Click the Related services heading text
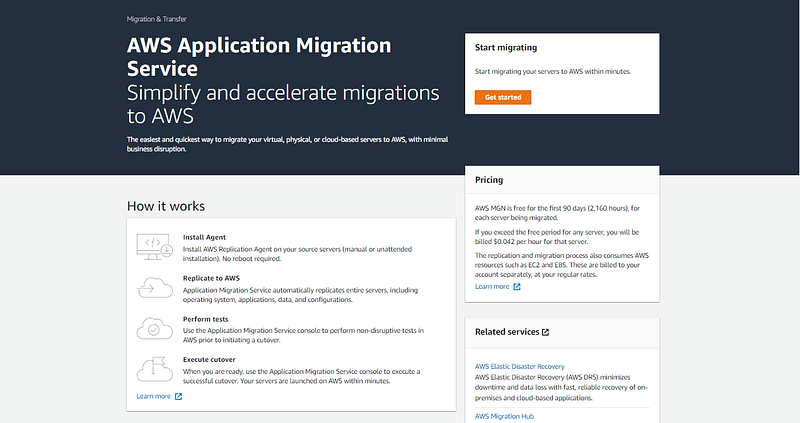Screen dimensions: 800x423 click(507, 332)
